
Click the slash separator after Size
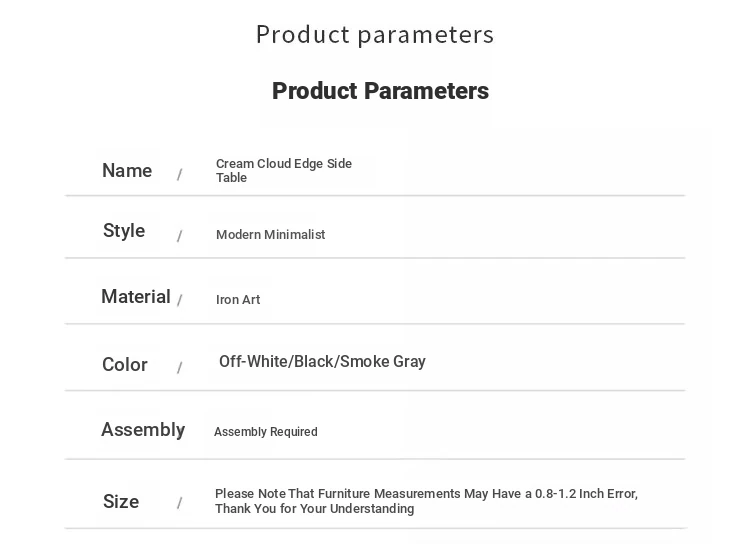tap(179, 503)
